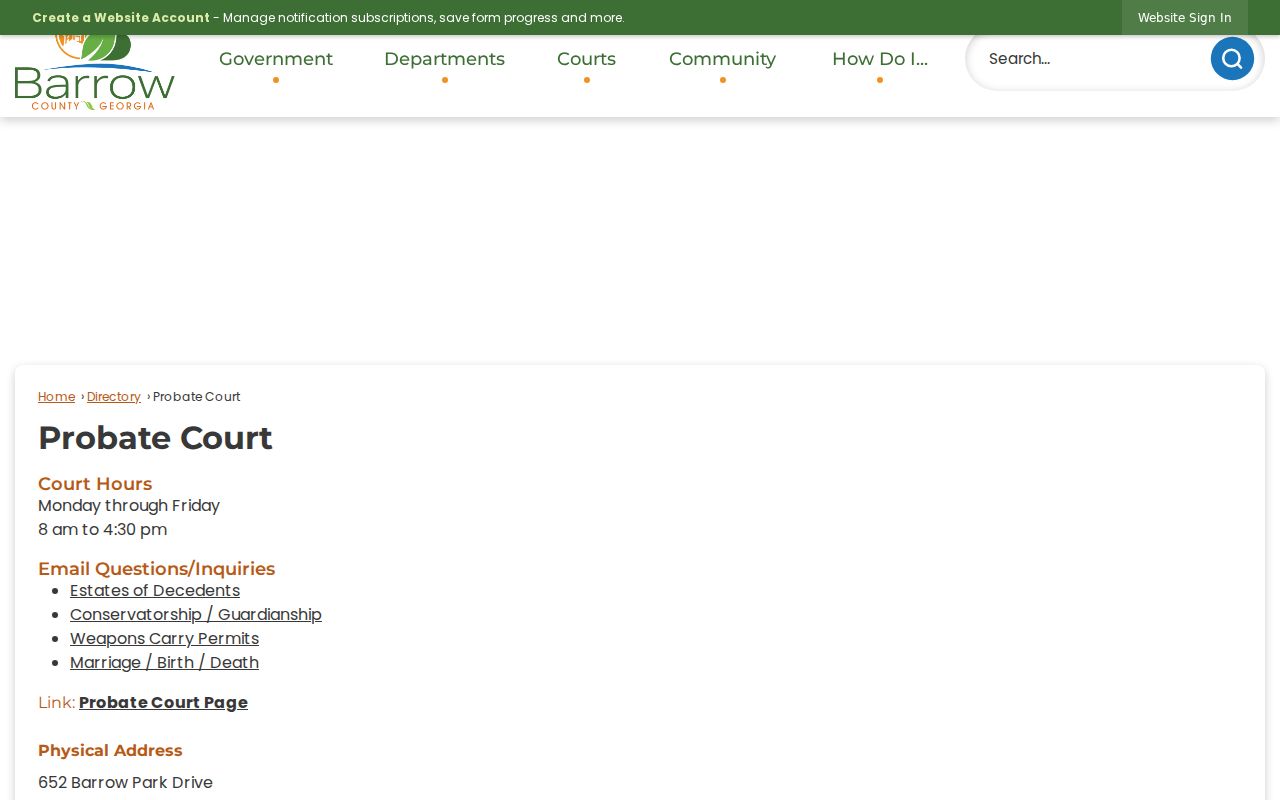The height and width of the screenshot is (800, 1280).
Task: Open the Conservatorship / Guardianship email link
Action: pos(196,615)
